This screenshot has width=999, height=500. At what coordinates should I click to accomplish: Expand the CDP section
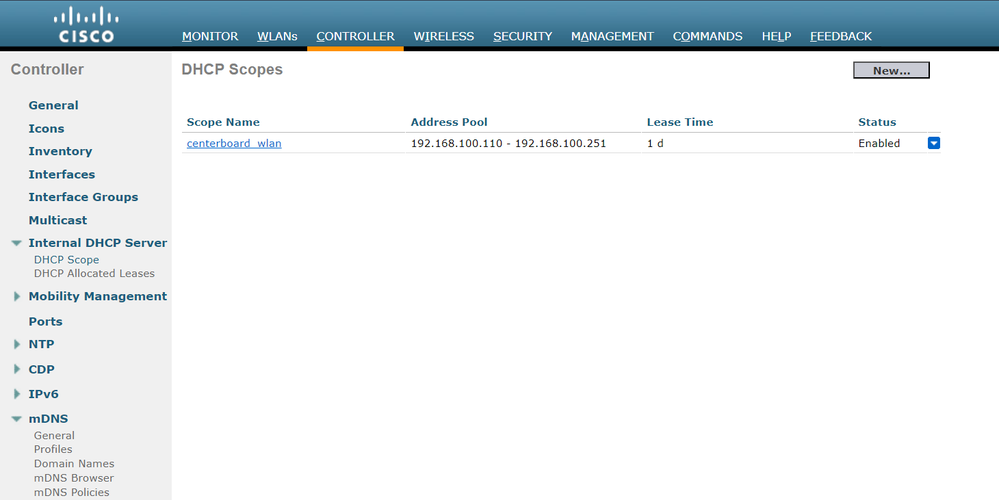click(x=17, y=369)
